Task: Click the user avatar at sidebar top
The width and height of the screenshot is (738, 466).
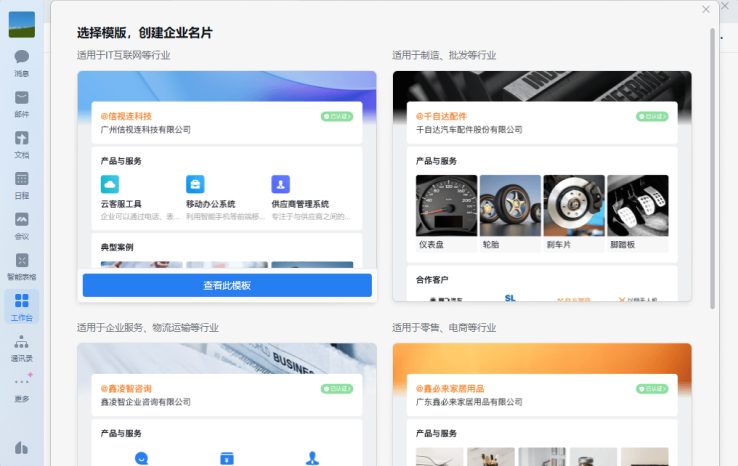Action: pos(22,24)
